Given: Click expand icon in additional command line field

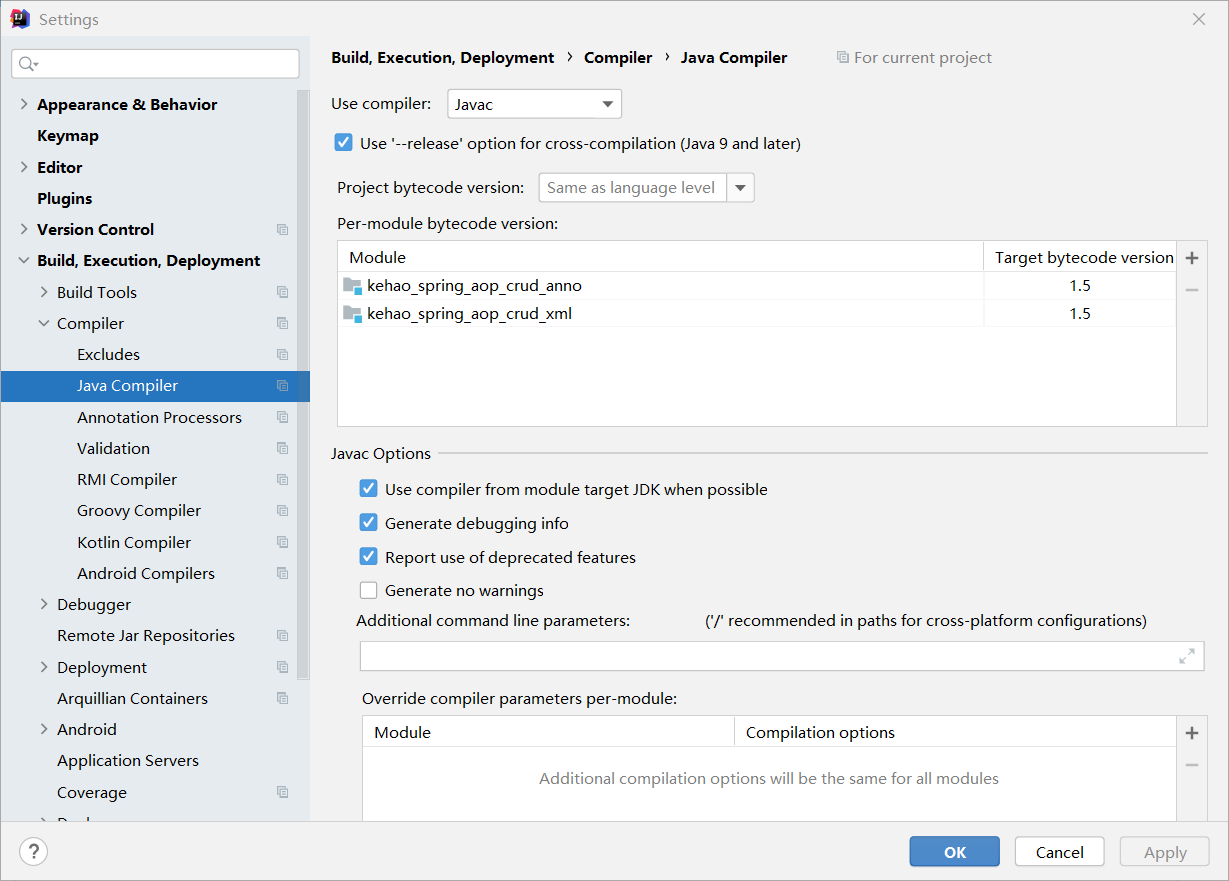Looking at the screenshot, I should point(1187,656).
